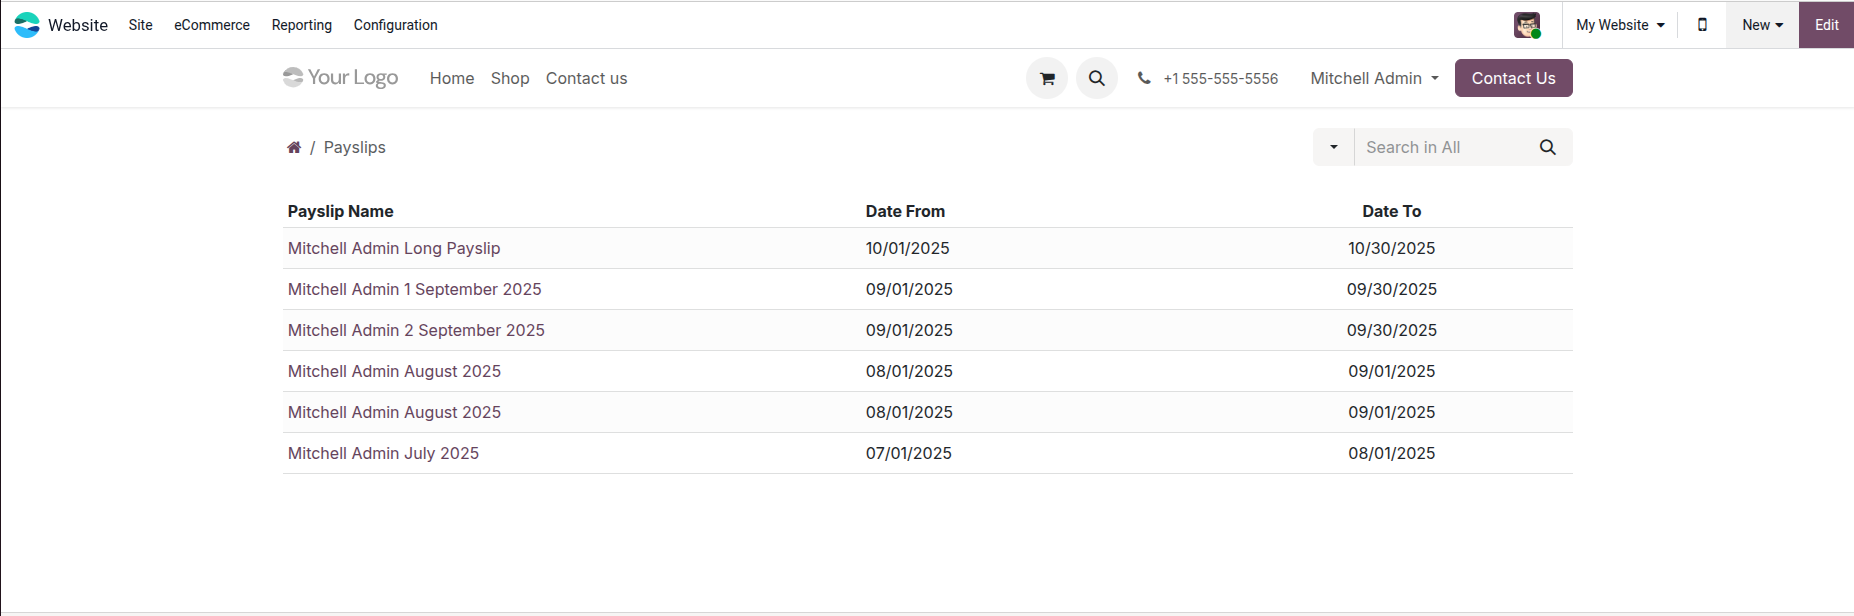Open the eCommerce menu
1854x616 pixels.
click(x=212, y=25)
